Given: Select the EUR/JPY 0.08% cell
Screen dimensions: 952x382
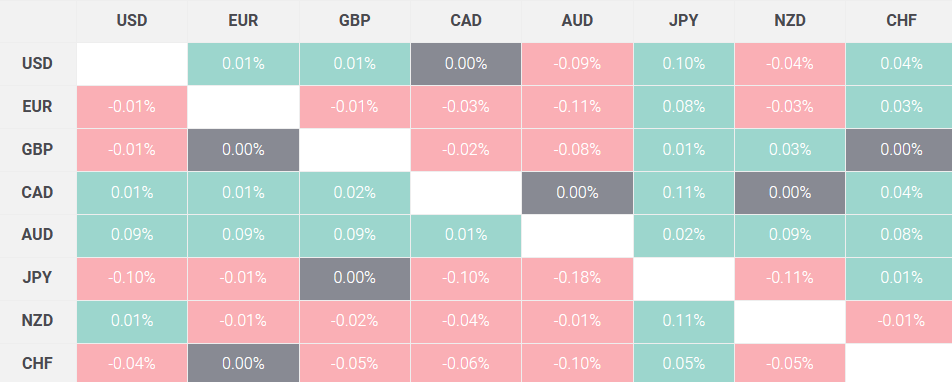Looking at the screenshot, I should [x=684, y=107].
